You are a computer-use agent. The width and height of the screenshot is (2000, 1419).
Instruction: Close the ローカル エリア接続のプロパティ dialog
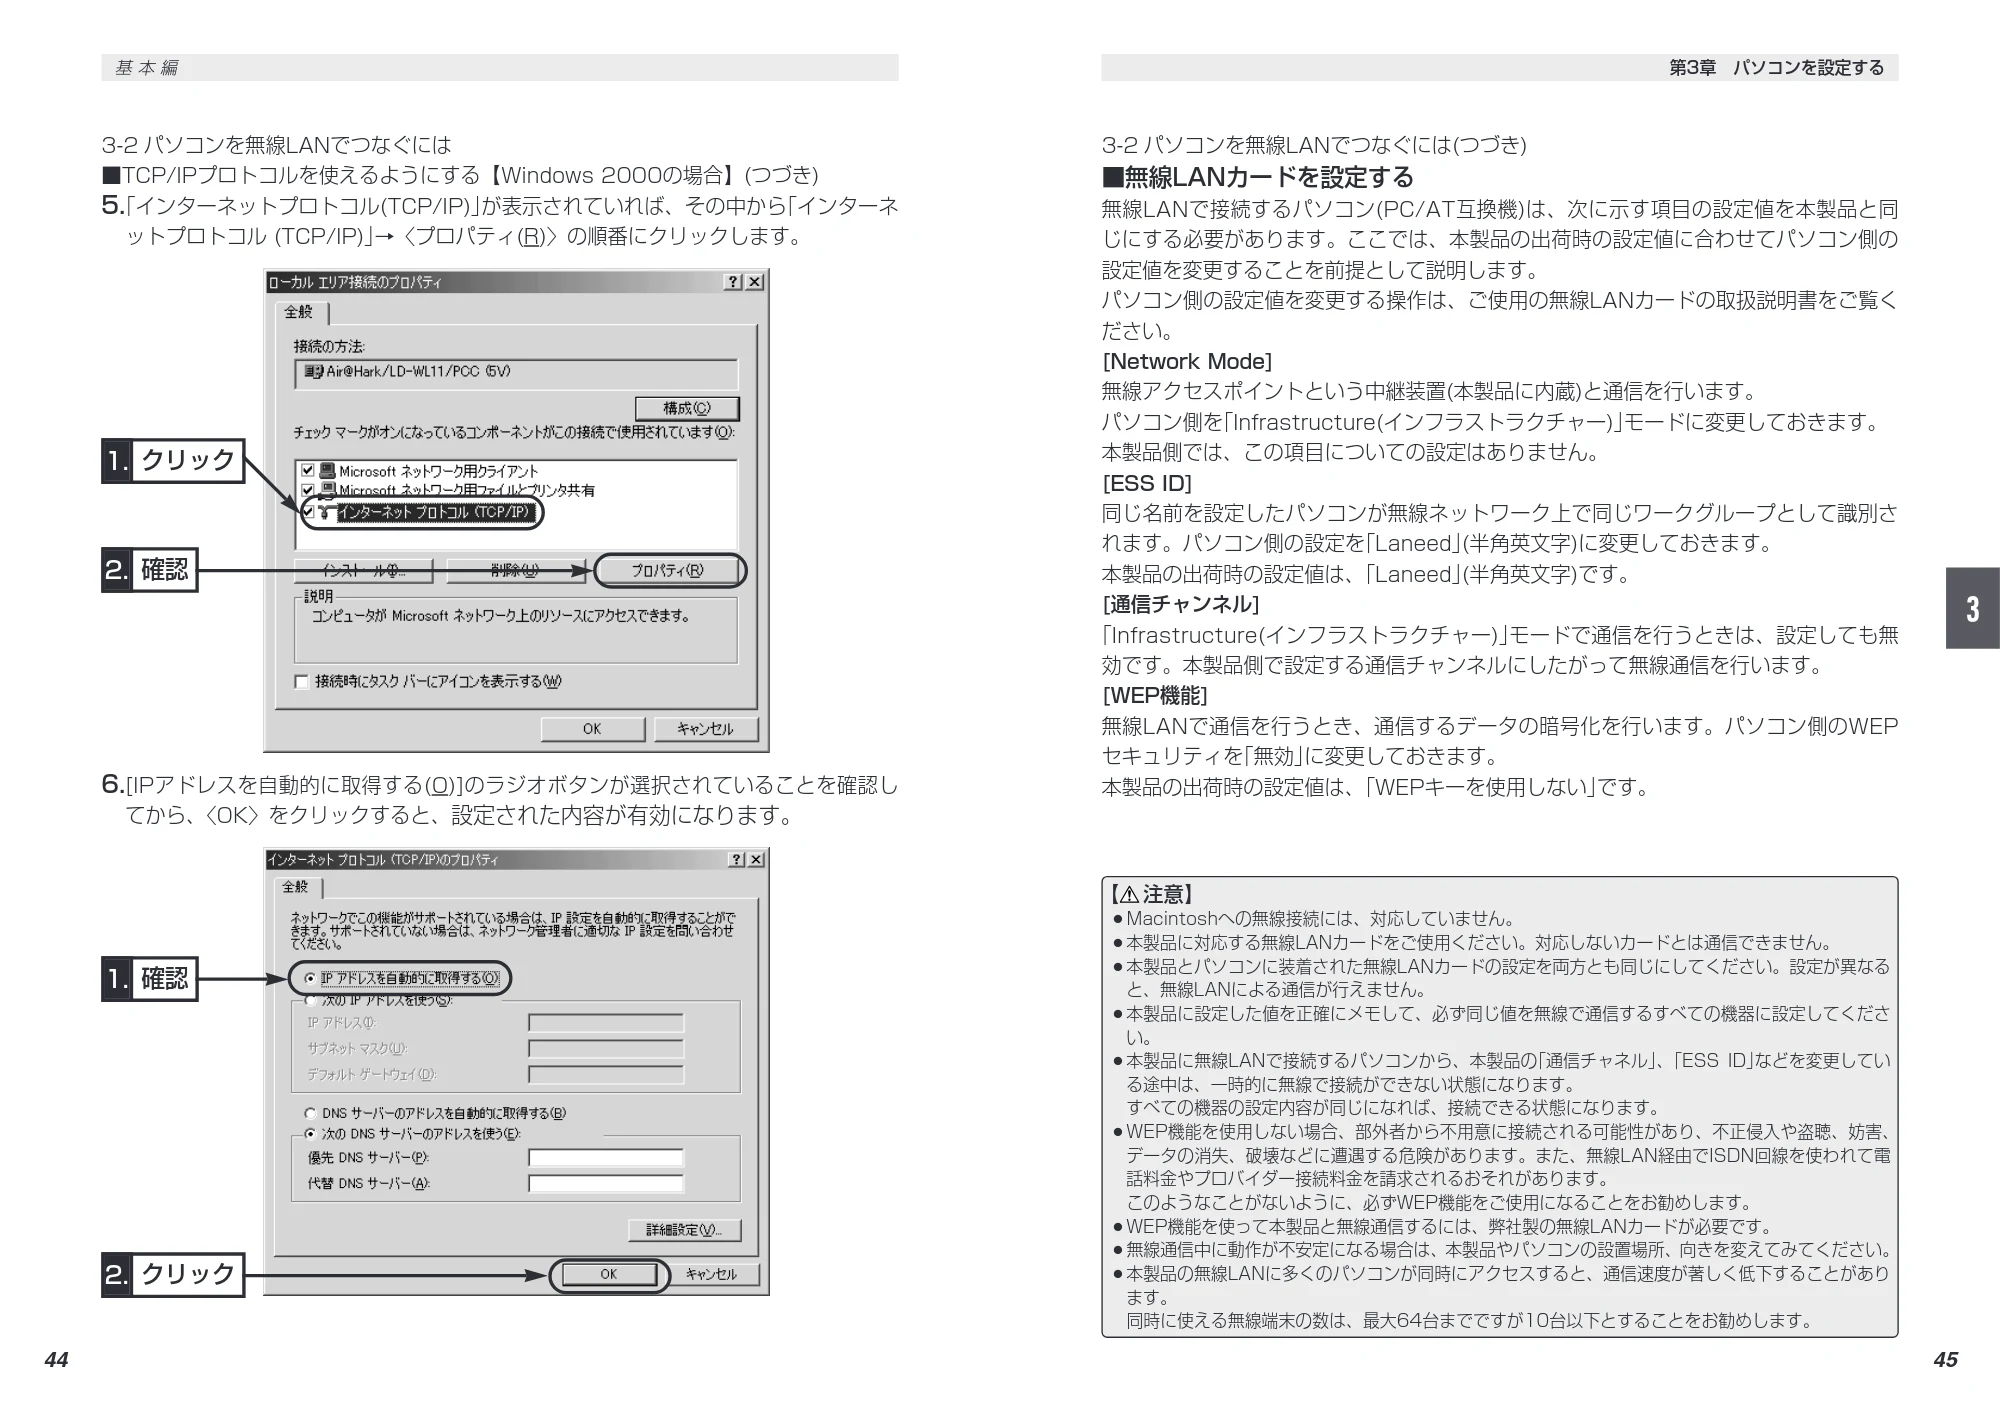tap(754, 282)
